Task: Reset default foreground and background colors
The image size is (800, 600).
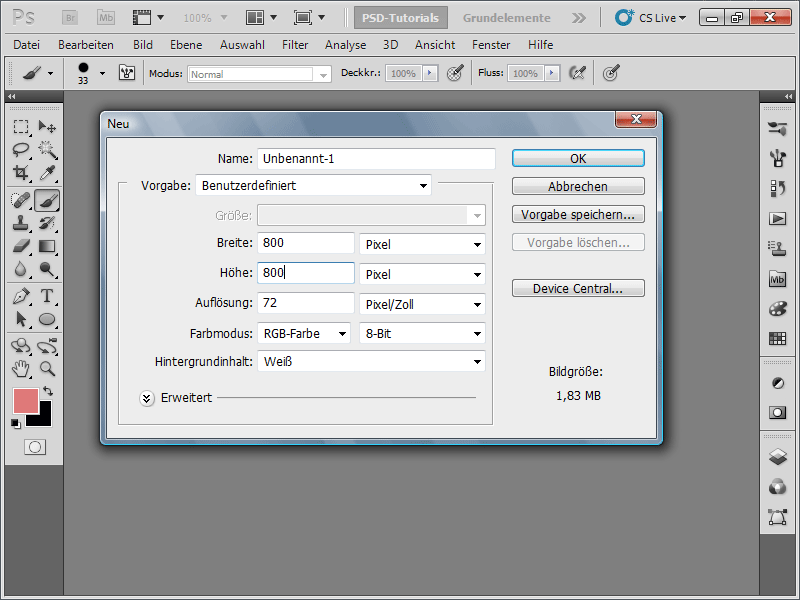Action: coord(16,424)
